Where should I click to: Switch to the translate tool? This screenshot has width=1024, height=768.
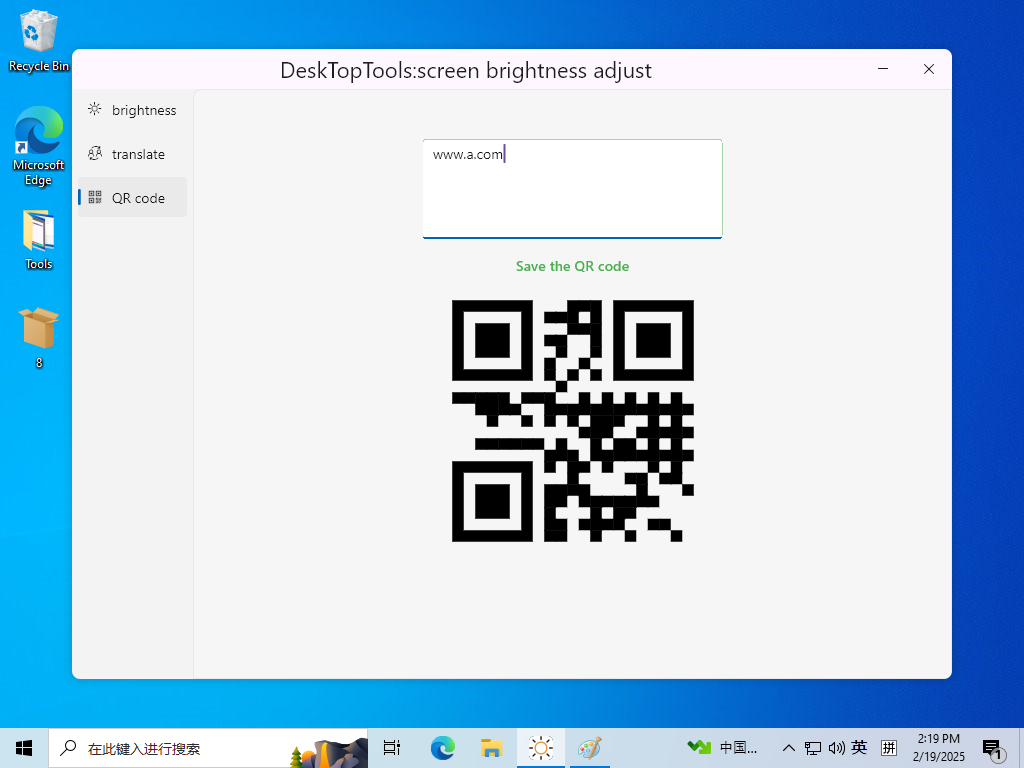point(132,154)
